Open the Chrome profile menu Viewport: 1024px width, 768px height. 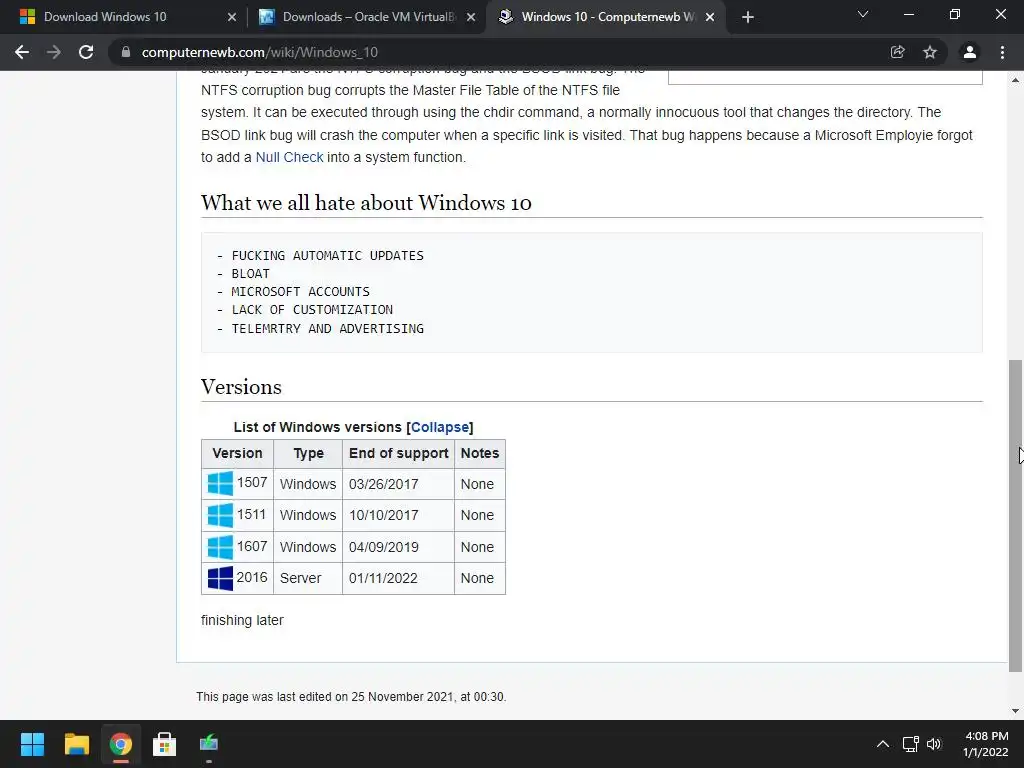tap(970, 52)
